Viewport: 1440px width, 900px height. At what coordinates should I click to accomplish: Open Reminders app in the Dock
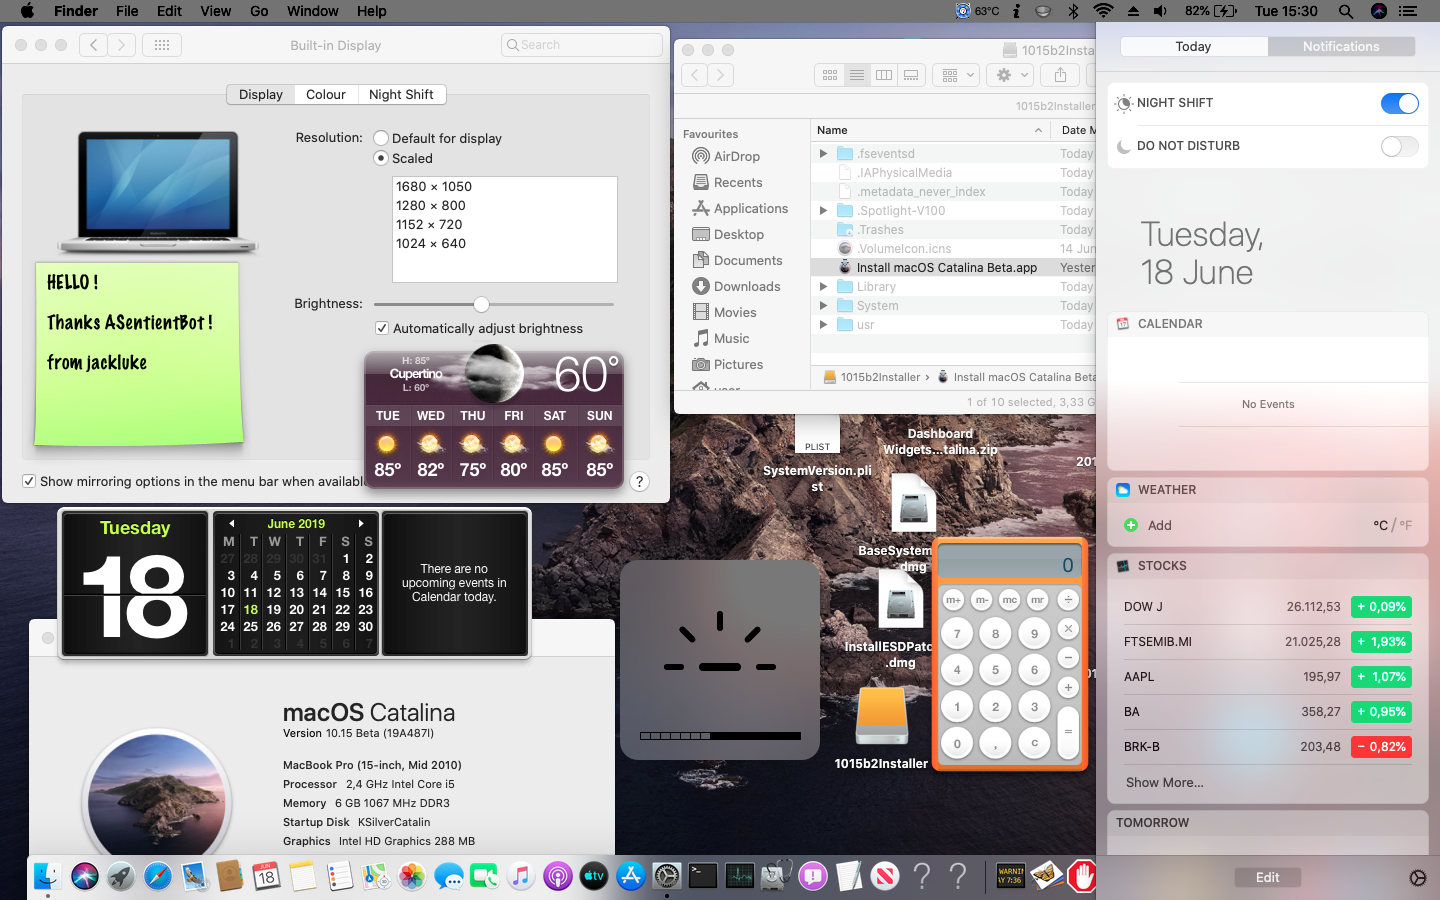(339, 877)
